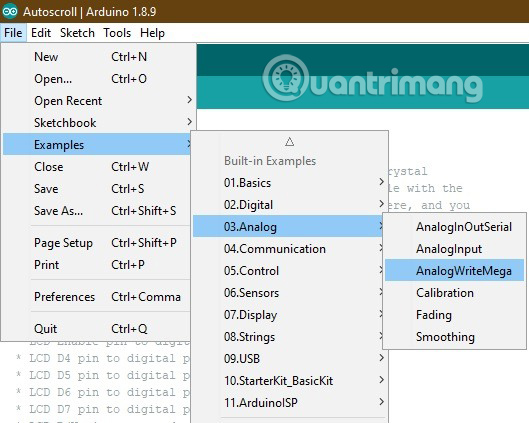529x423 pixels.
Task: Expand the 10.StarterKit_BasicKit category
Action: click(x=290, y=380)
